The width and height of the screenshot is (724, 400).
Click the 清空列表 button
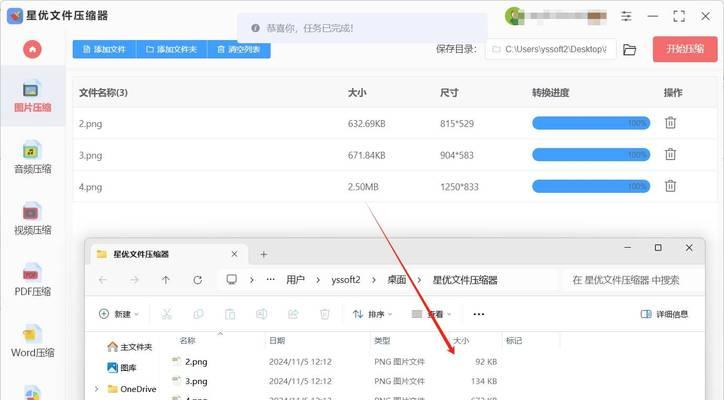[239, 49]
